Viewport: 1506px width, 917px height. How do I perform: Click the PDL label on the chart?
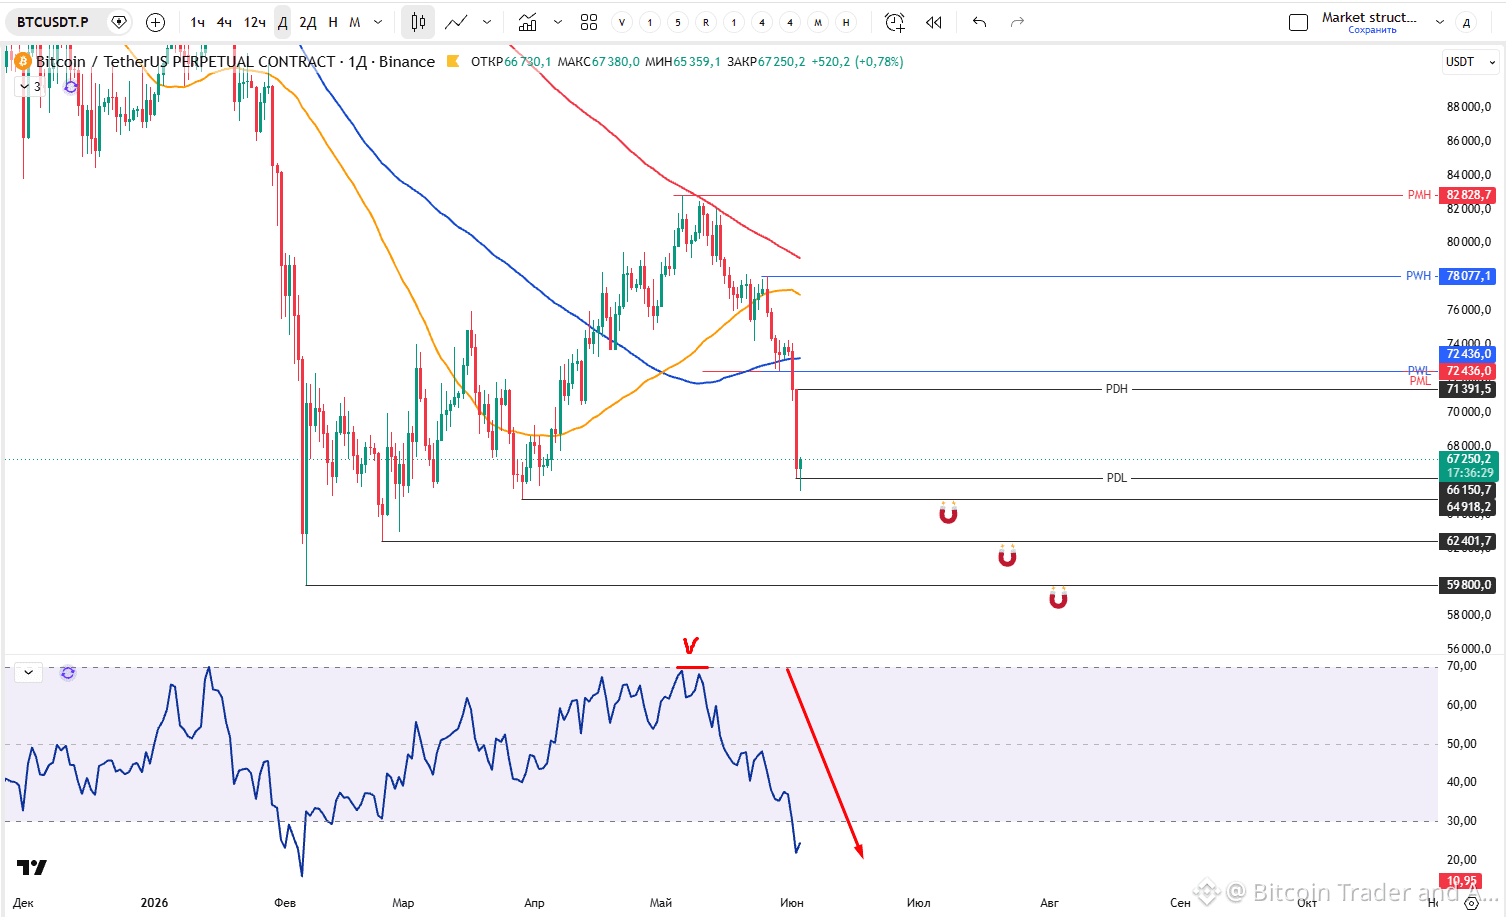(1116, 478)
